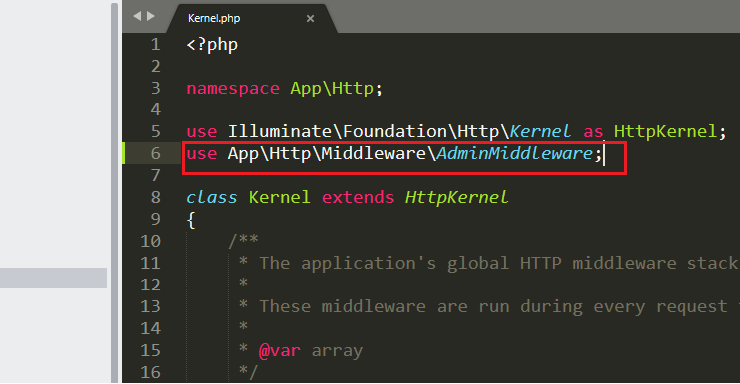Go to next tab with right arrow

click(151, 17)
